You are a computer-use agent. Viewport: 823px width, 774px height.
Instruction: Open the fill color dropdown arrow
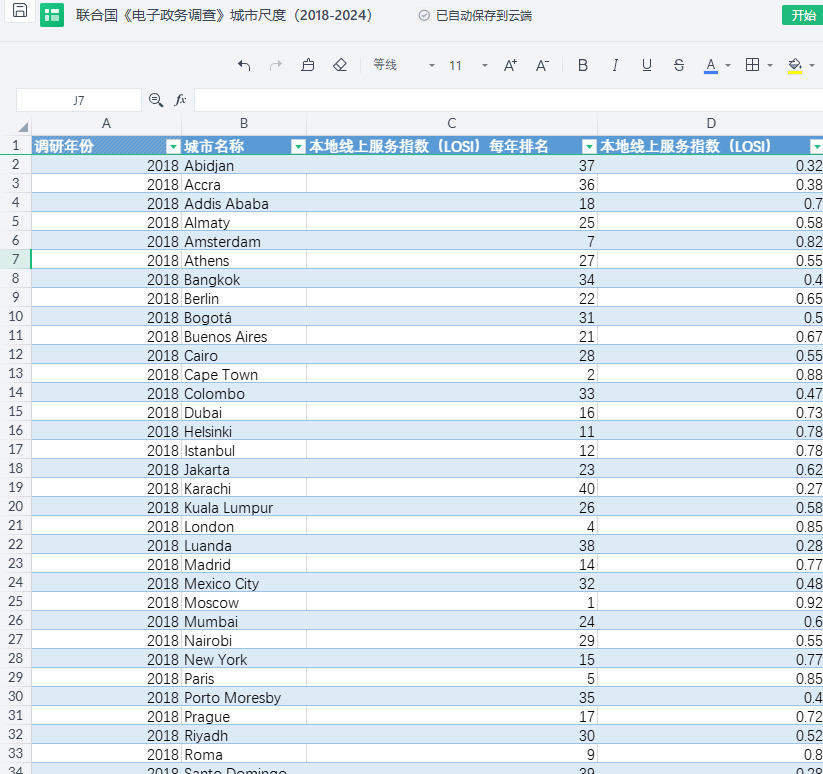(812, 66)
